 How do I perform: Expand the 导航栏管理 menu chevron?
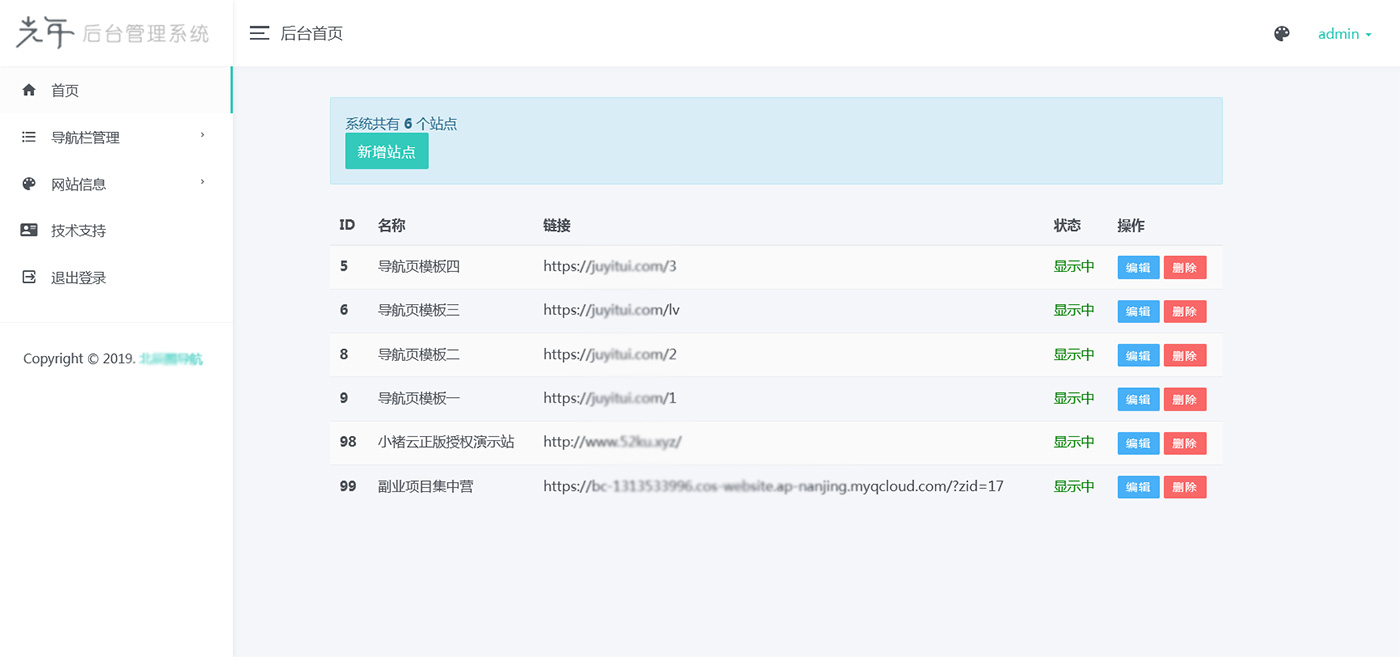[x=203, y=136]
